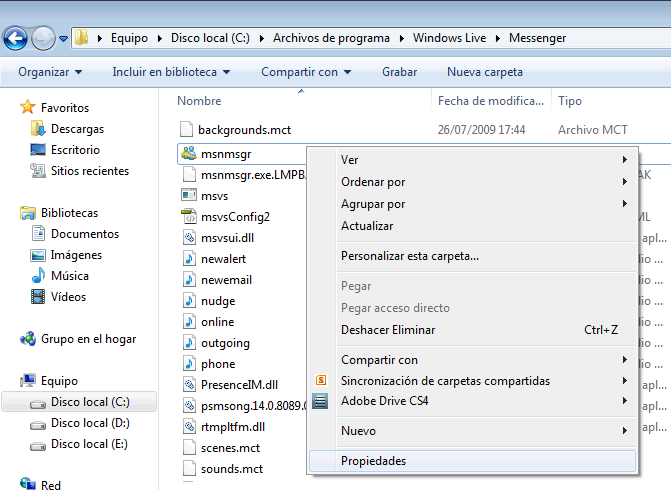Expand arrow between Equipo and Disco local
Image resolution: width=671 pixels, height=490 pixels.
(160, 39)
